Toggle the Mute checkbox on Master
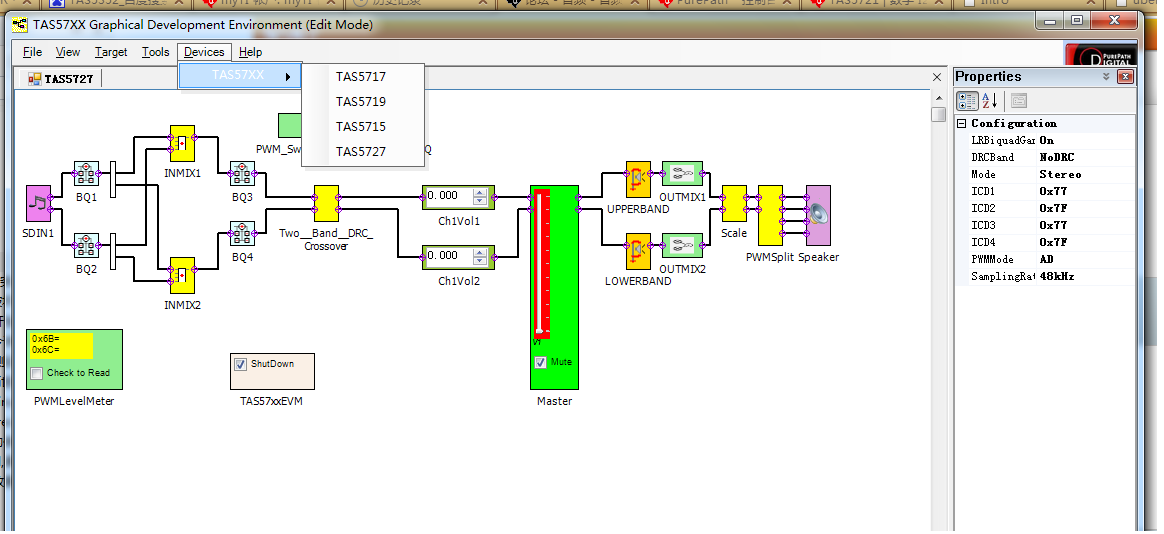The height and width of the screenshot is (534, 1164). tap(540, 362)
